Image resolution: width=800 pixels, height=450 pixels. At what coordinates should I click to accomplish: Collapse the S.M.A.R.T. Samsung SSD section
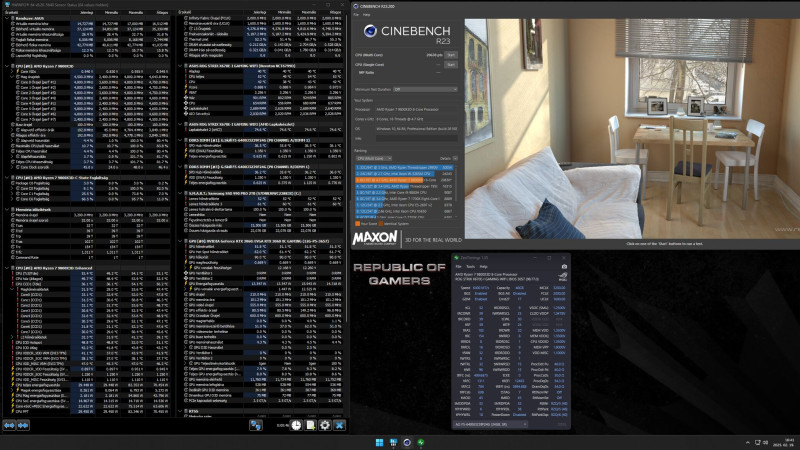point(181,193)
